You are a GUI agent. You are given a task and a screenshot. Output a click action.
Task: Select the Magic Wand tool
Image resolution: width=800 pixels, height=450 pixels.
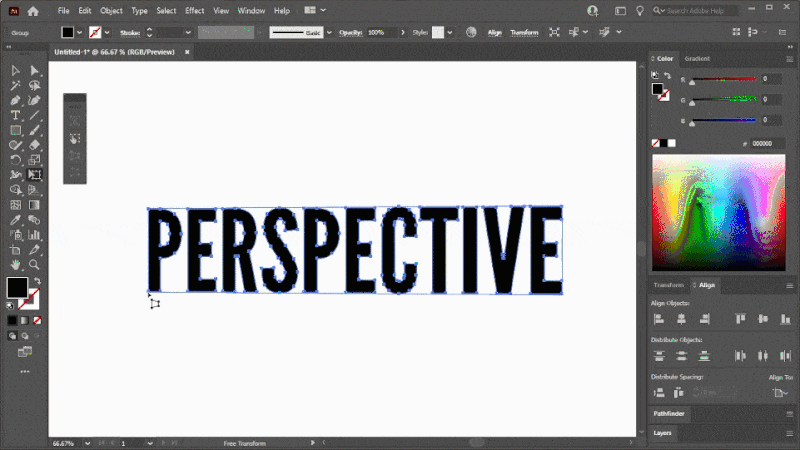(15, 85)
